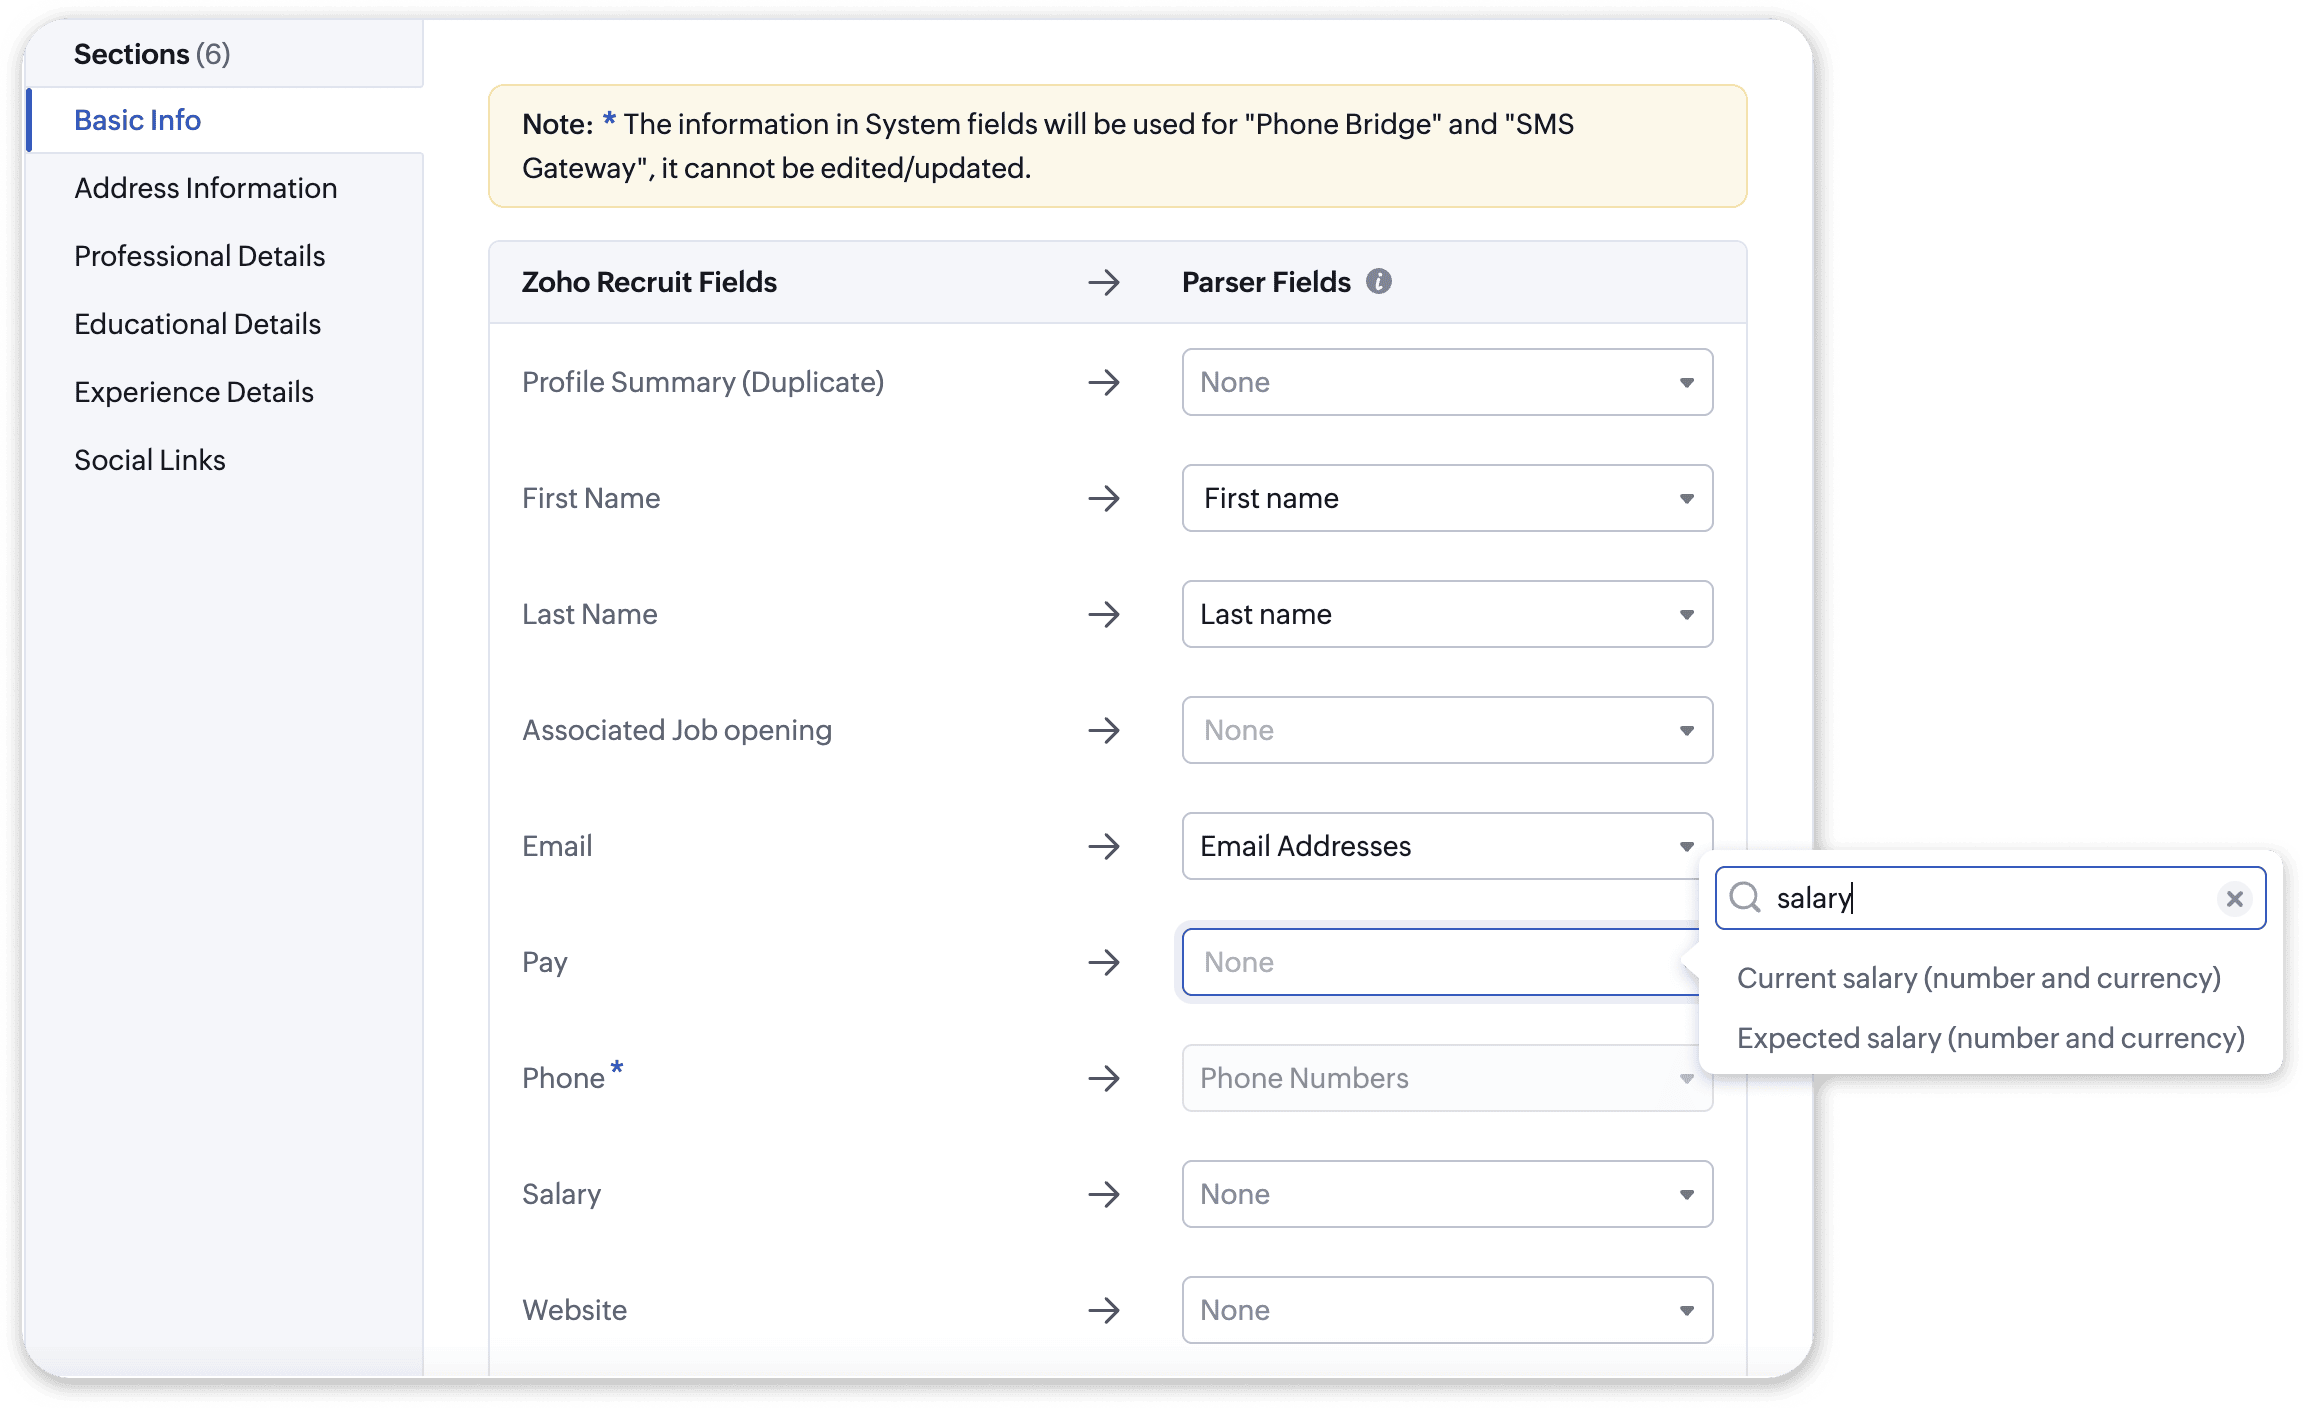2305x1408 pixels.
Task: Click the Website field dropdown arrow
Action: click(1686, 1311)
